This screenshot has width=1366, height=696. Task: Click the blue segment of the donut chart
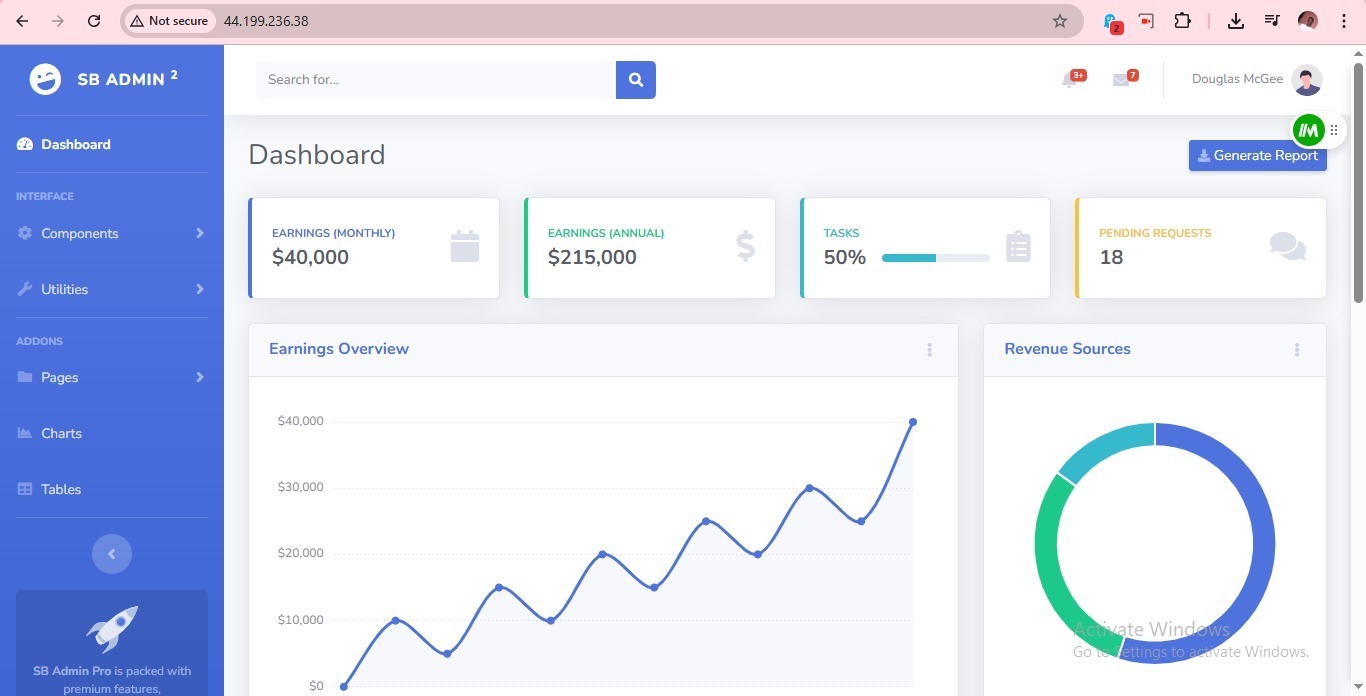point(1263,545)
